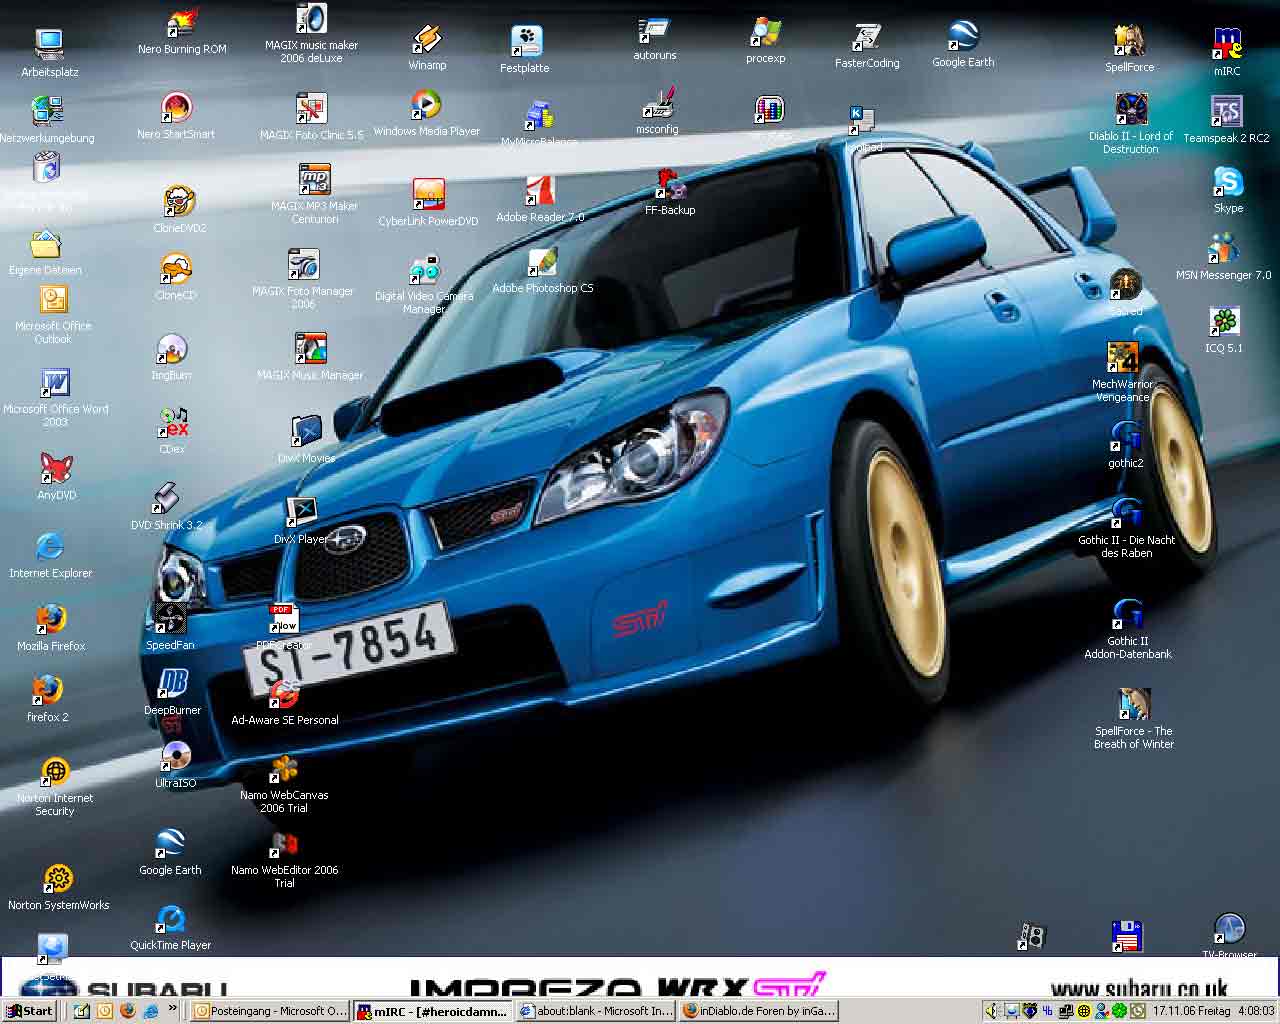This screenshot has height=1024, width=1280.
Task: Open UltraISO disc icon
Action: click(176, 757)
